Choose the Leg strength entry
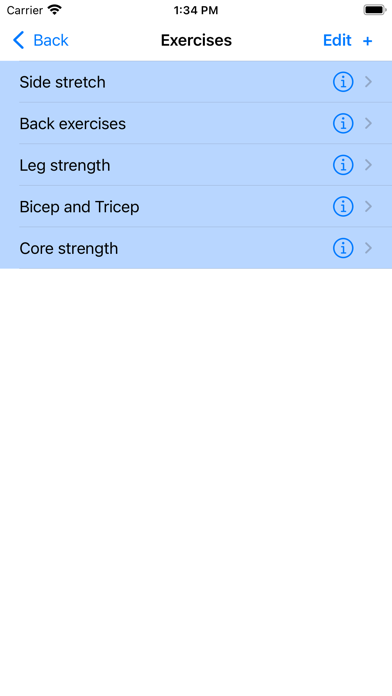 point(196,165)
